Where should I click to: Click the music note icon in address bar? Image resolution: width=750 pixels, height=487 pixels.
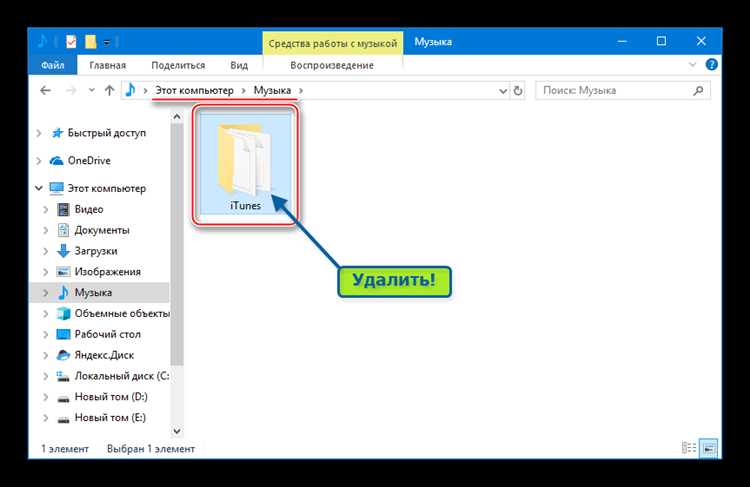(130, 90)
